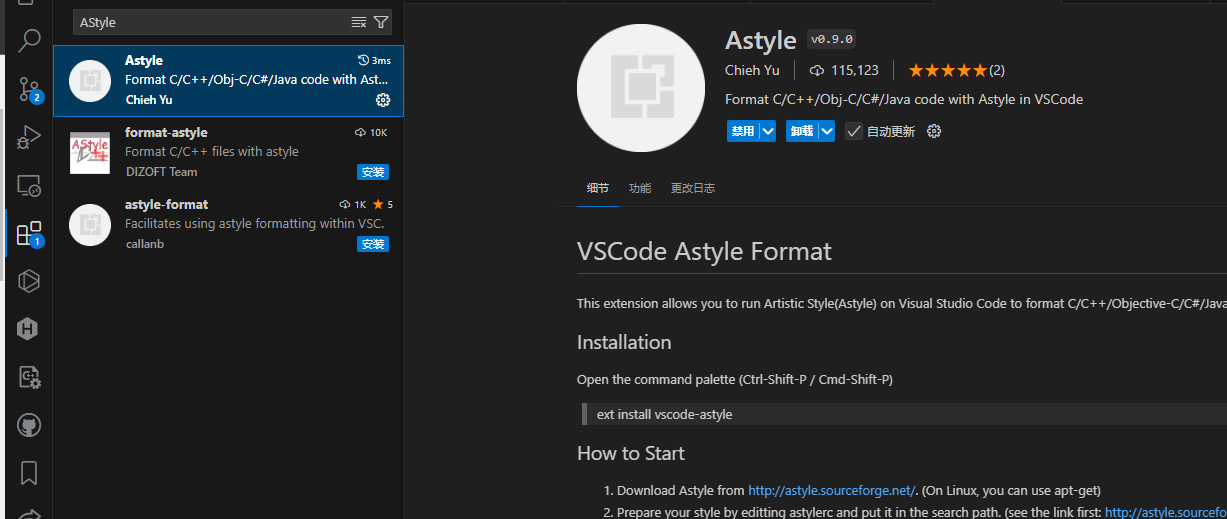Open the Search view in activity bar

click(29, 40)
